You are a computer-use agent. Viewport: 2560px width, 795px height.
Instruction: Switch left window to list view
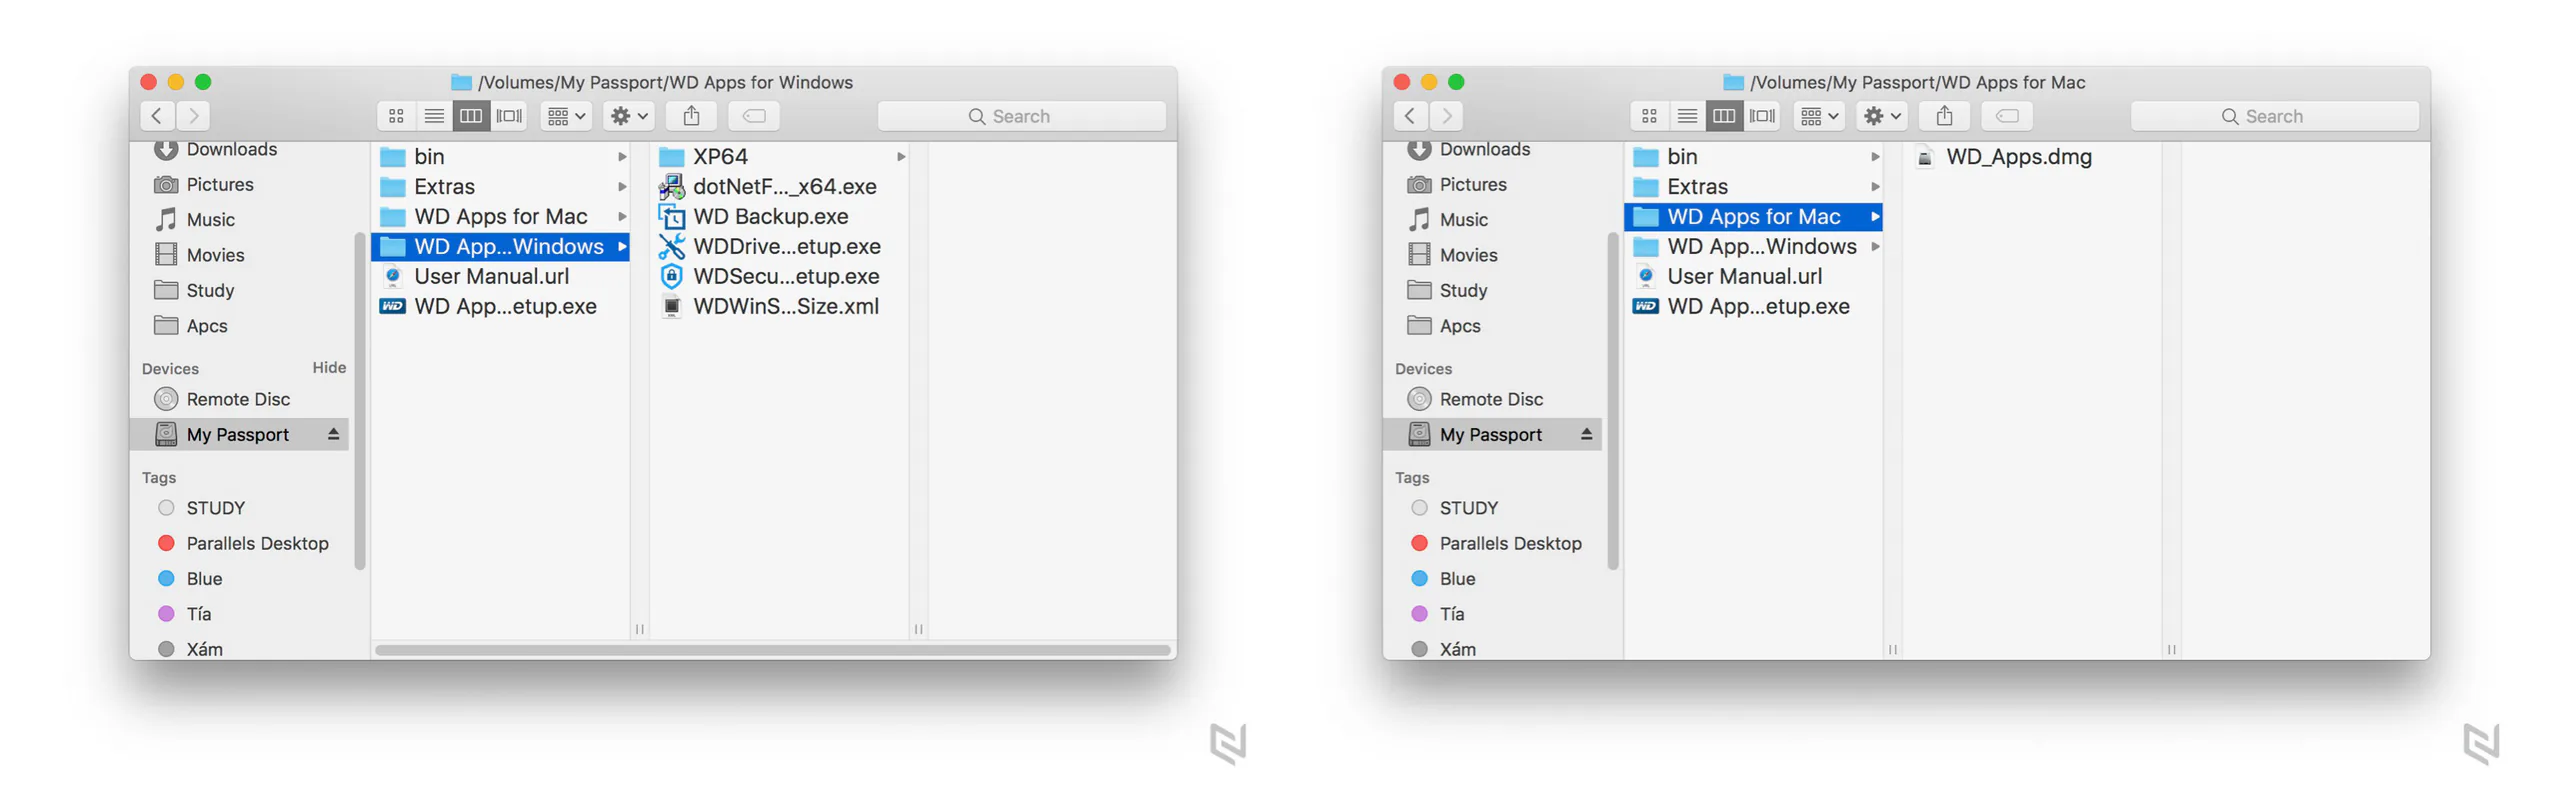coord(432,116)
